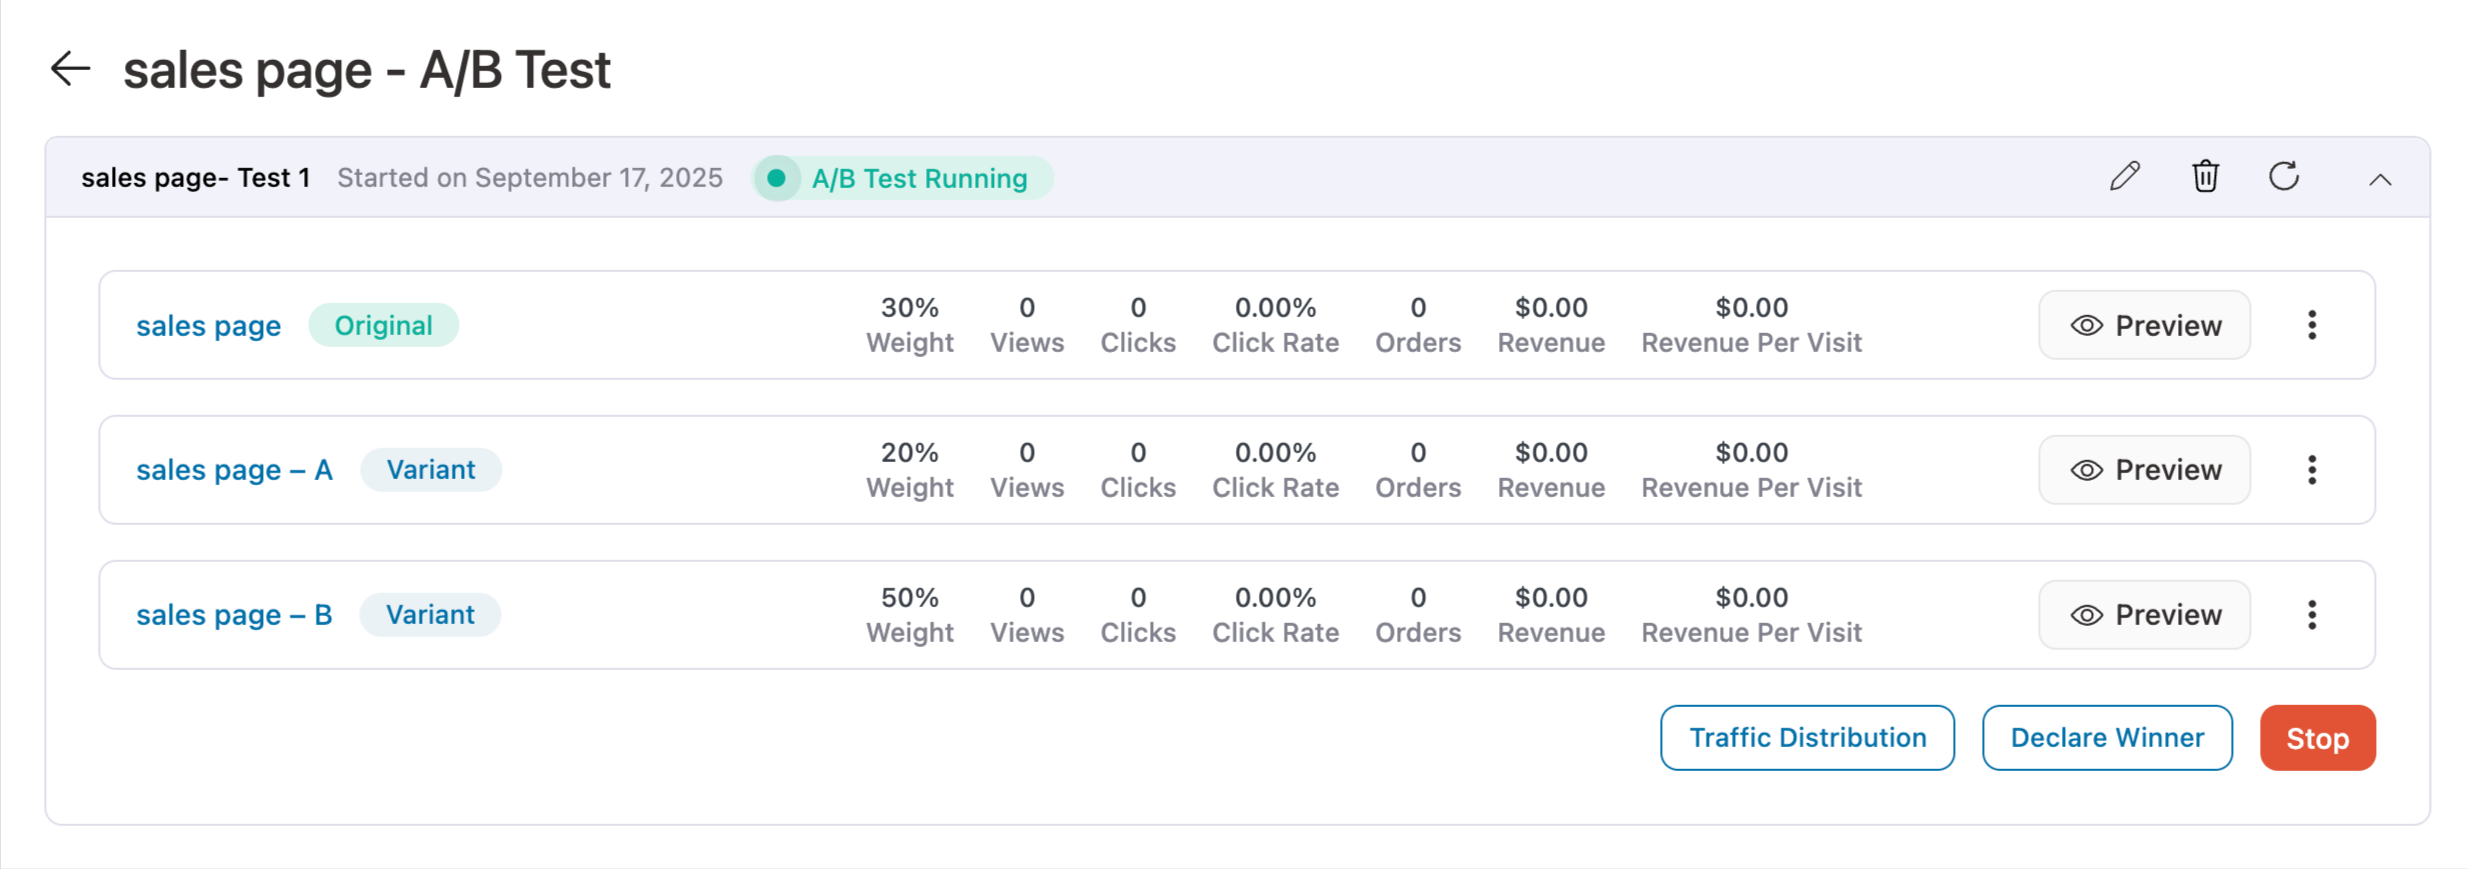Open the sales page – B link
Image resolution: width=2468 pixels, height=869 pixels.
click(x=234, y=615)
